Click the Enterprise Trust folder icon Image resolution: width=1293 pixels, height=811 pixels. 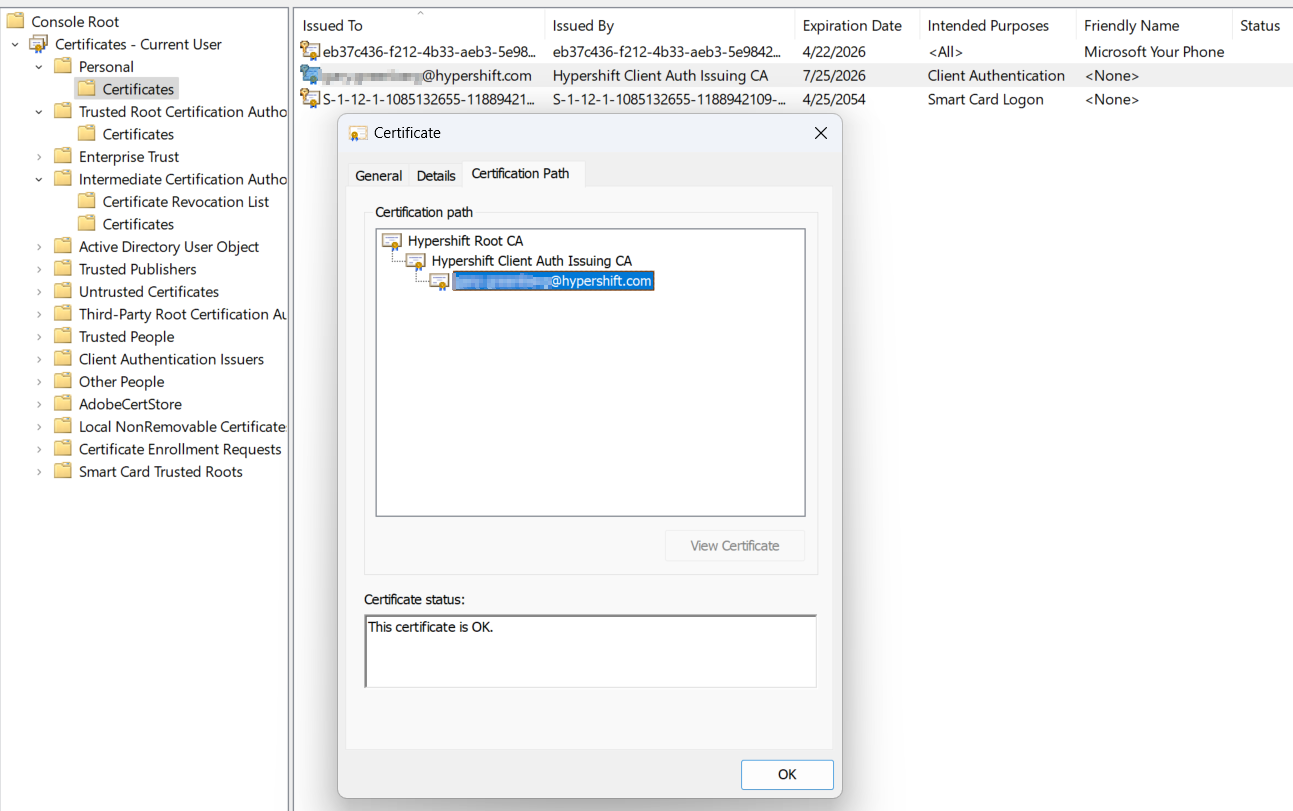tap(63, 156)
